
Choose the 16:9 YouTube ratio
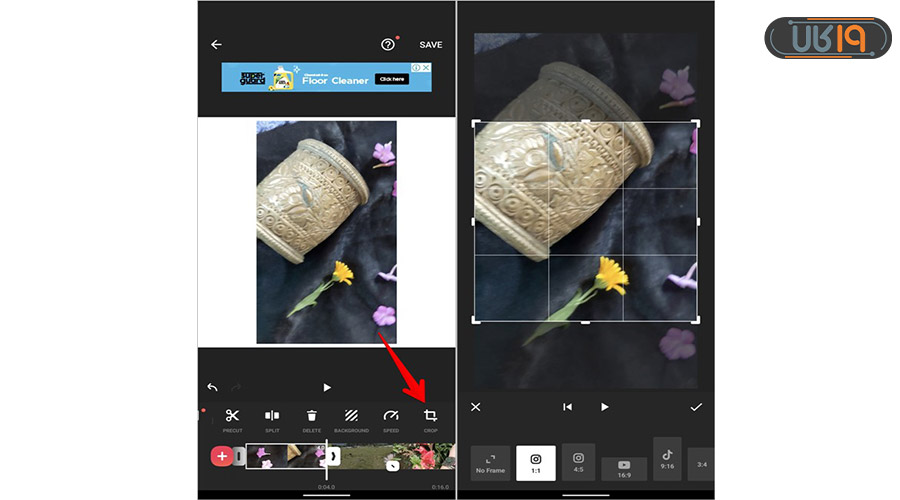click(624, 468)
